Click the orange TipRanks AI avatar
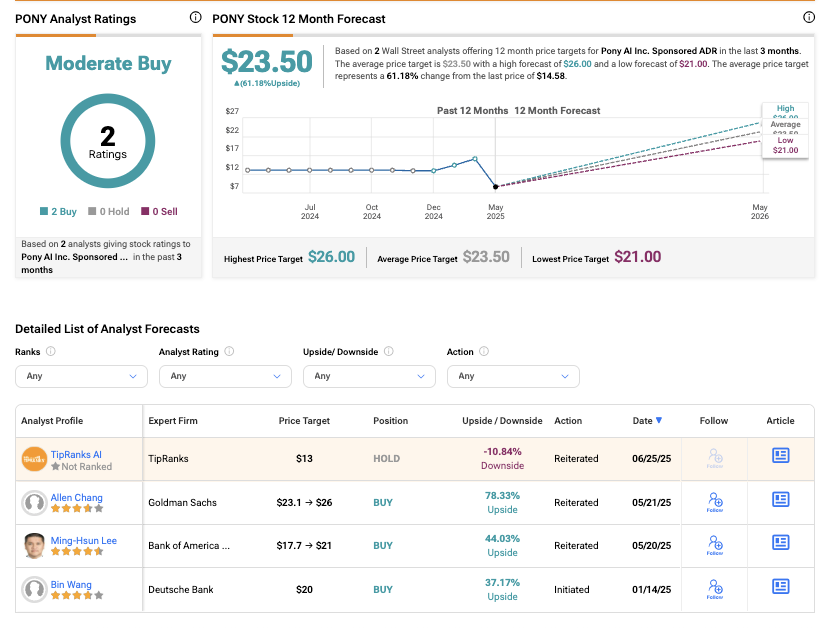This screenshot has width=827, height=628. click(34, 459)
